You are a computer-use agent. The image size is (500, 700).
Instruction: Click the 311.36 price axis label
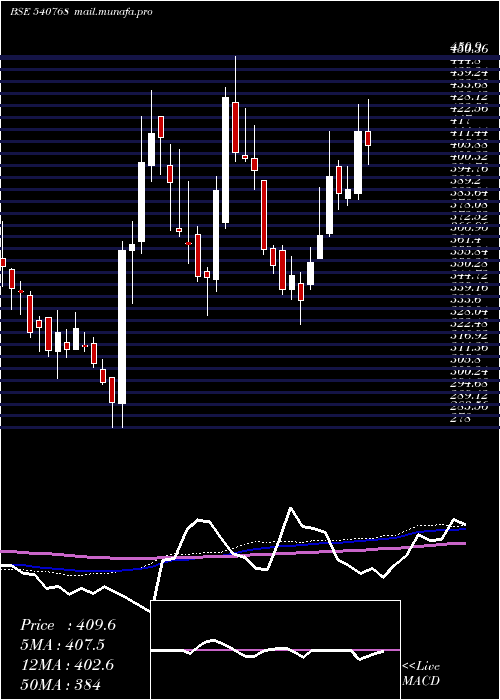(x=468, y=347)
